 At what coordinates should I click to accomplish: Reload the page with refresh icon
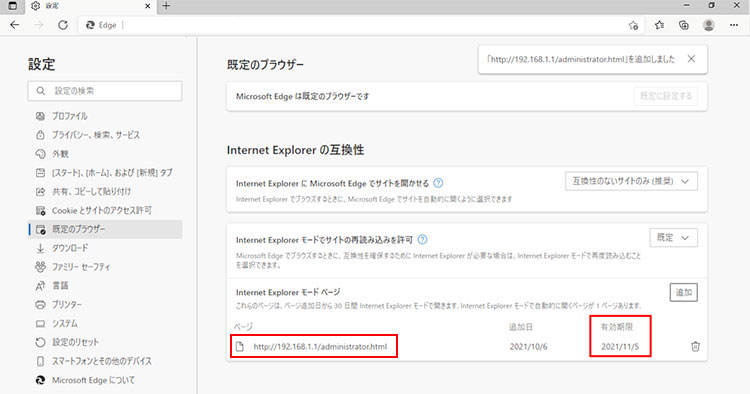click(x=63, y=25)
